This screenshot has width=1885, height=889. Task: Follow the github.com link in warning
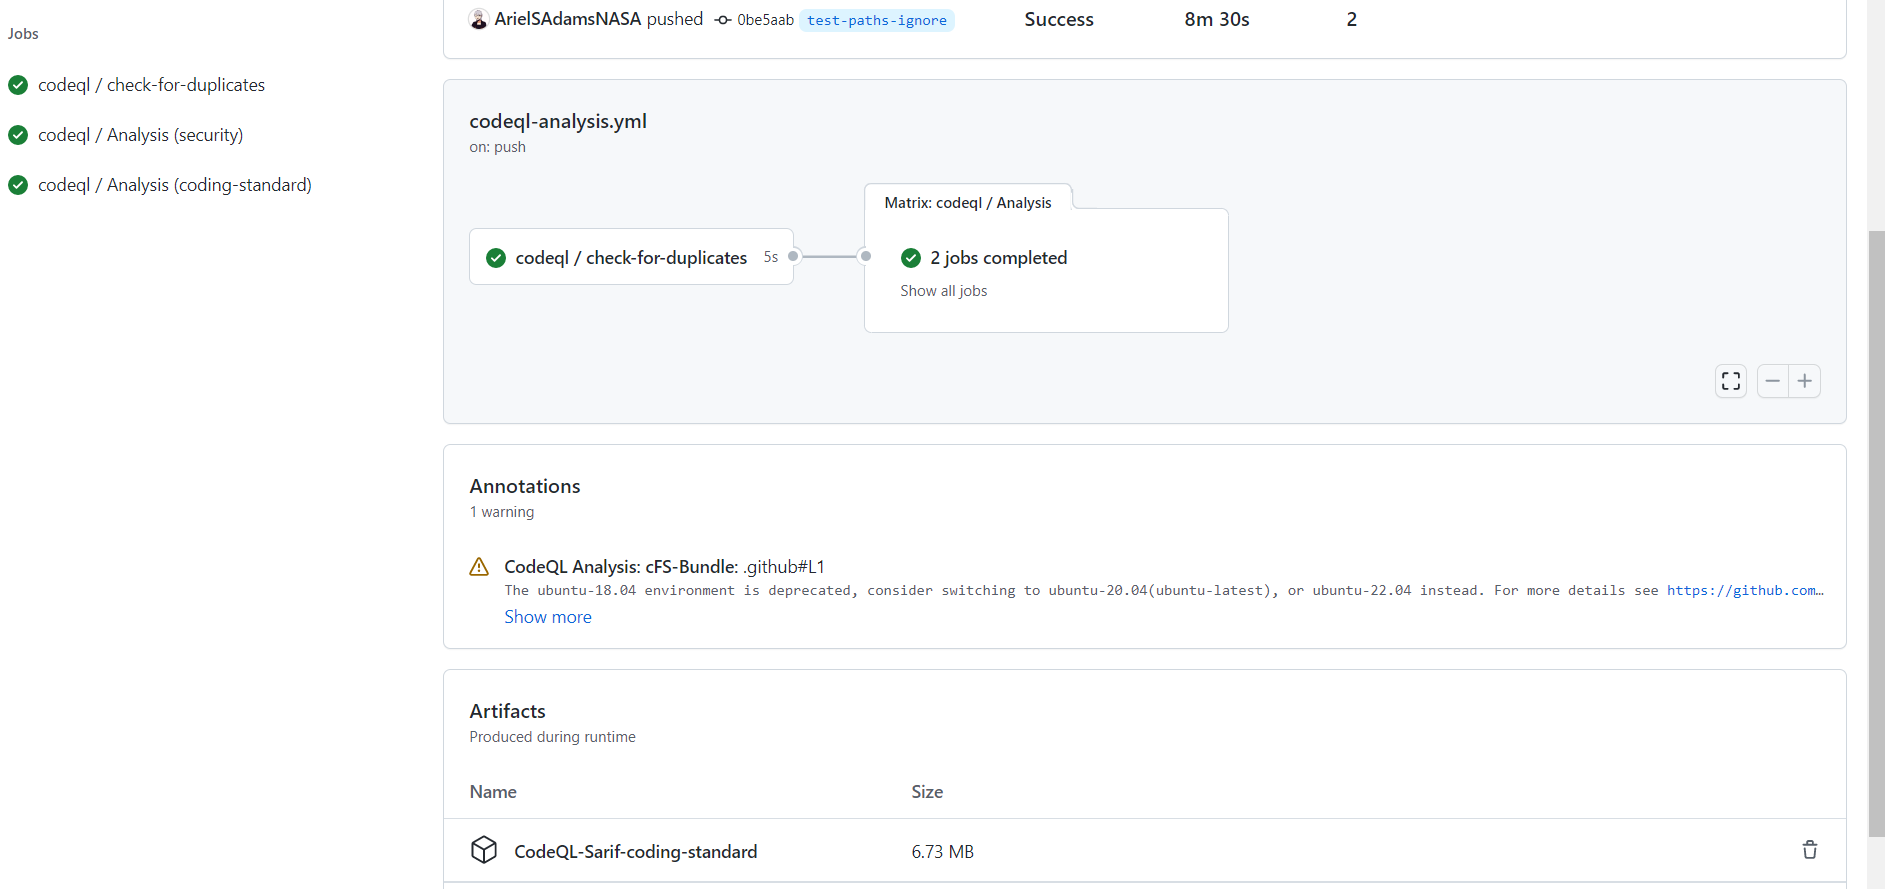pos(1744,591)
